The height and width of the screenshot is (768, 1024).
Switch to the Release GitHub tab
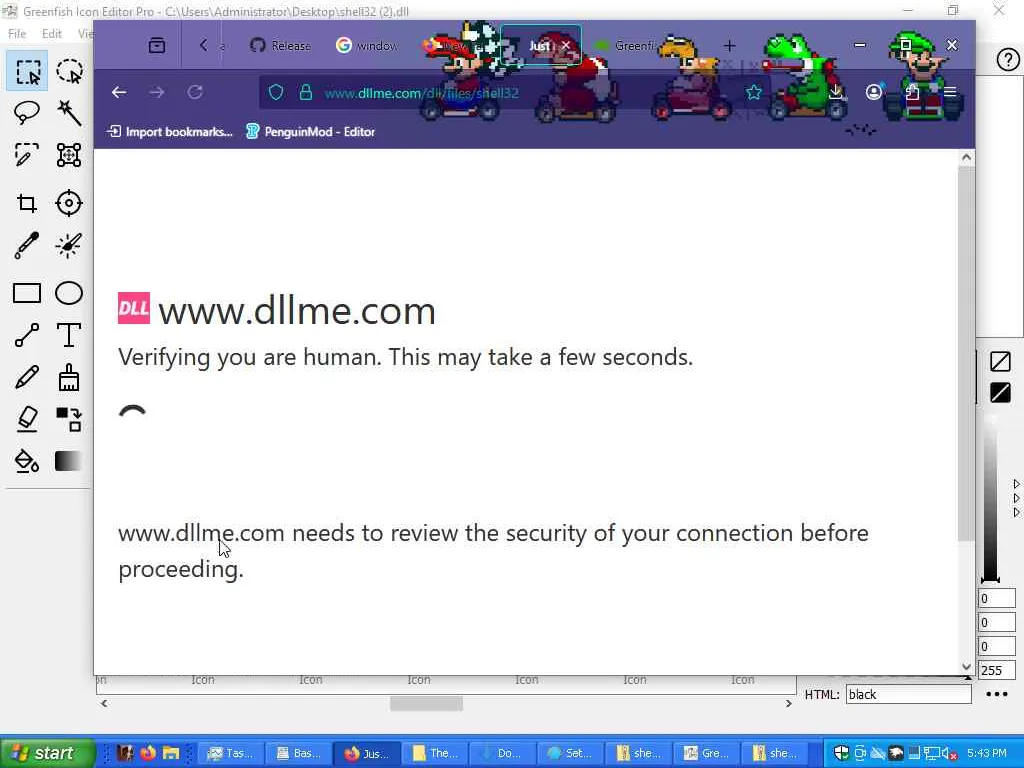280,46
